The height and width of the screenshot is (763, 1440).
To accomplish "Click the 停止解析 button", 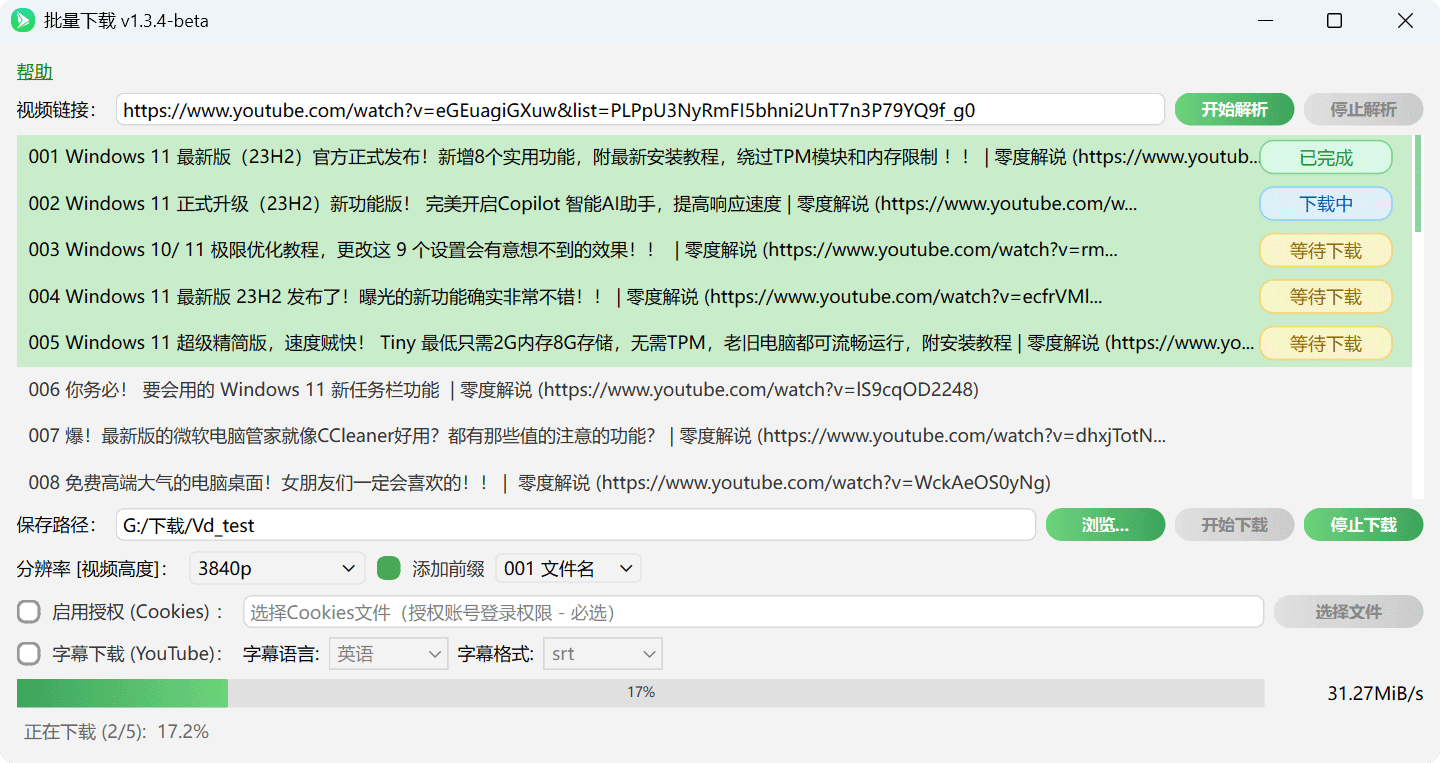I will pos(1363,109).
